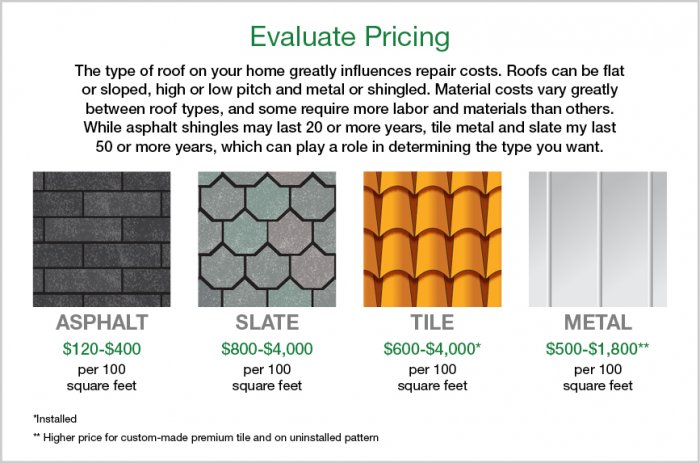Click the $600-$4,000* tile price
The width and height of the screenshot is (700, 463).
432,348
